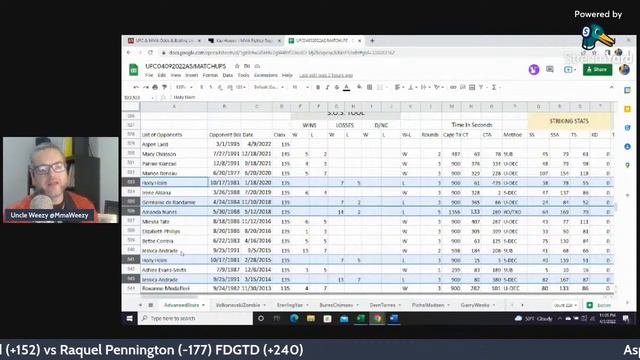640x360 pixels.
Task: Open a new browser tab with plus
Action: click(372, 41)
